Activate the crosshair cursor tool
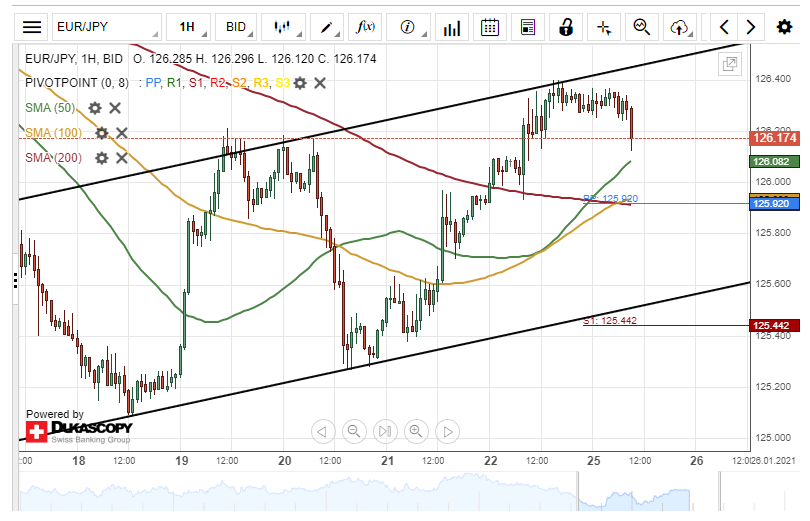 click(x=604, y=27)
